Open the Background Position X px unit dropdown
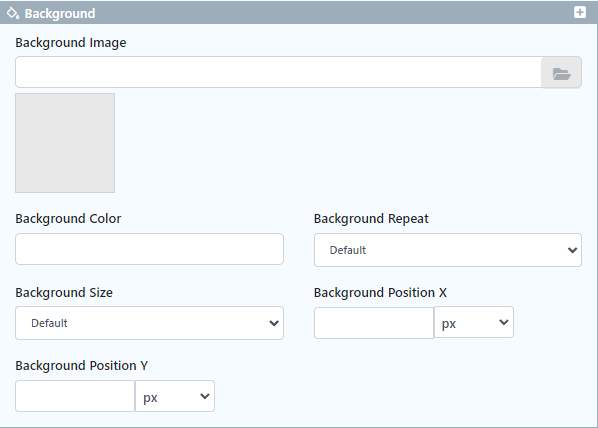Viewport: 598px width, 428px height. coord(474,322)
